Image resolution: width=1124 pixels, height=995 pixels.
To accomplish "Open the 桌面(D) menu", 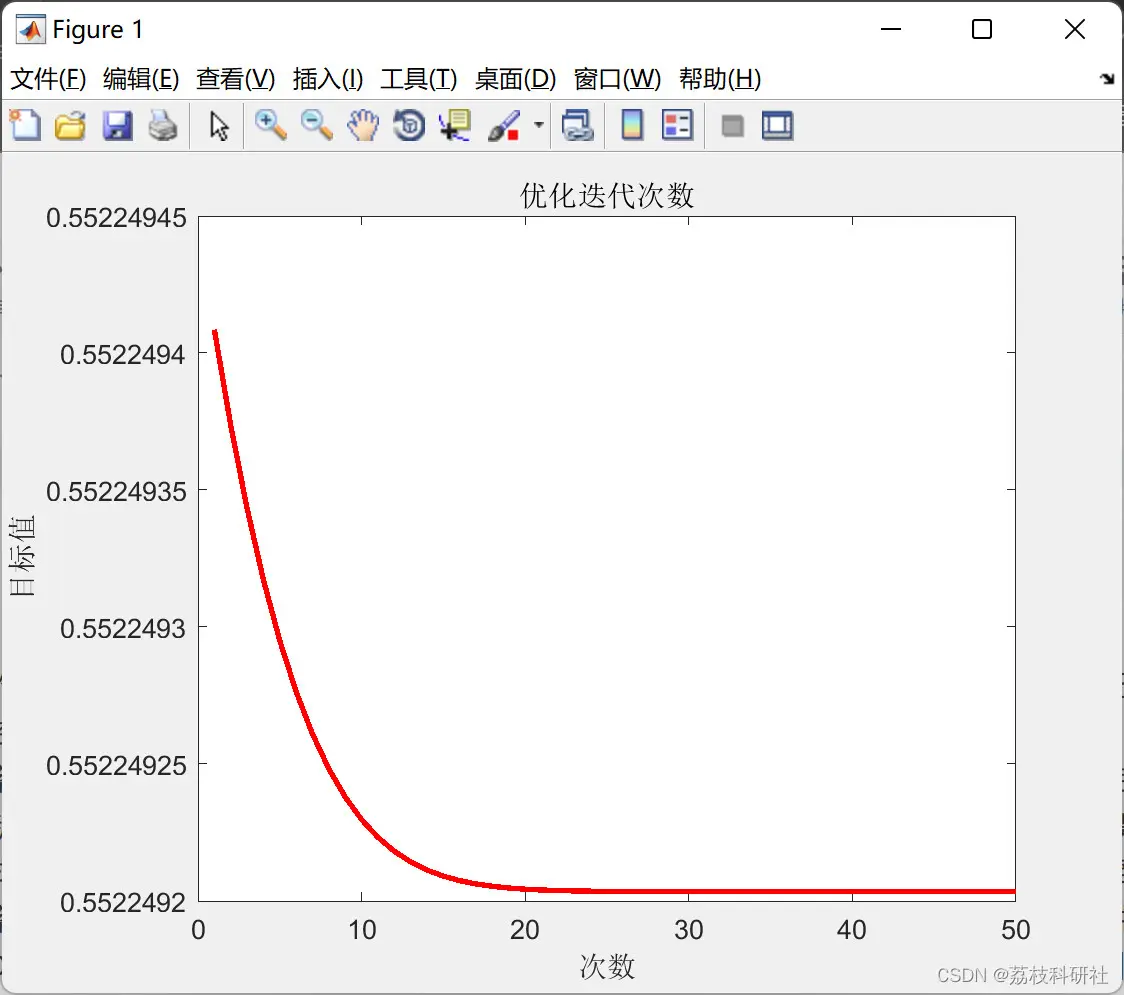I will click(515, 79).
